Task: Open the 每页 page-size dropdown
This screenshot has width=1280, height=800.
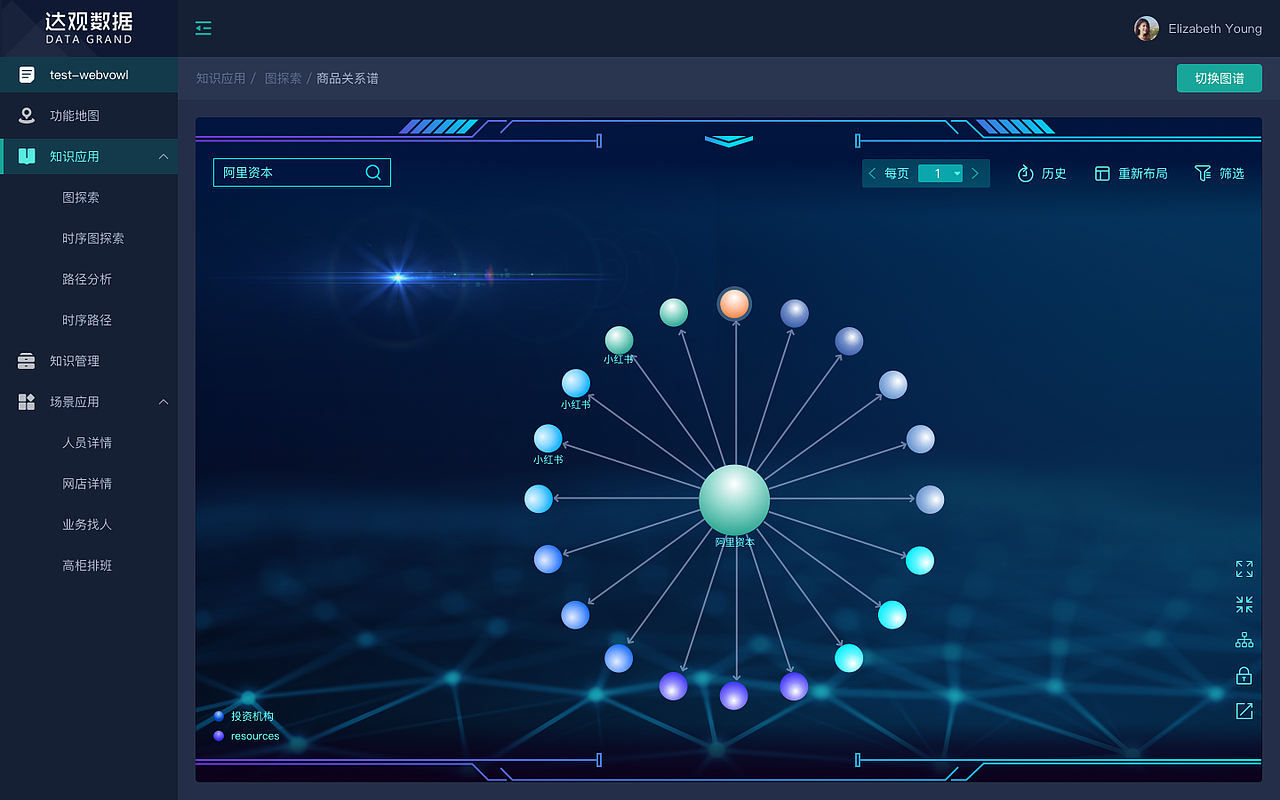Action: [940, 173]
